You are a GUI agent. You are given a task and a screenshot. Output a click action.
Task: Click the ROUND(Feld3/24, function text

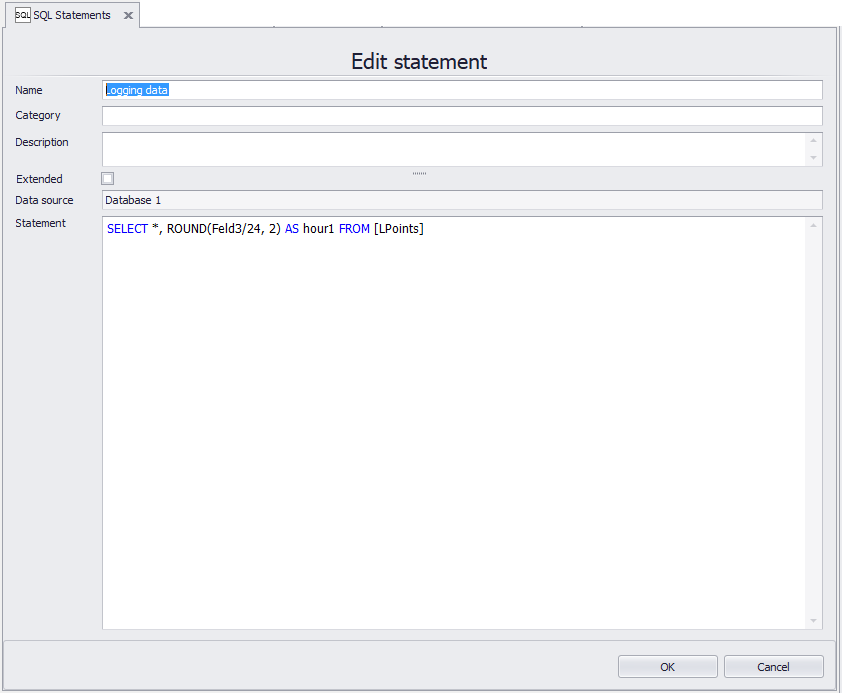(x=214, y=229)
